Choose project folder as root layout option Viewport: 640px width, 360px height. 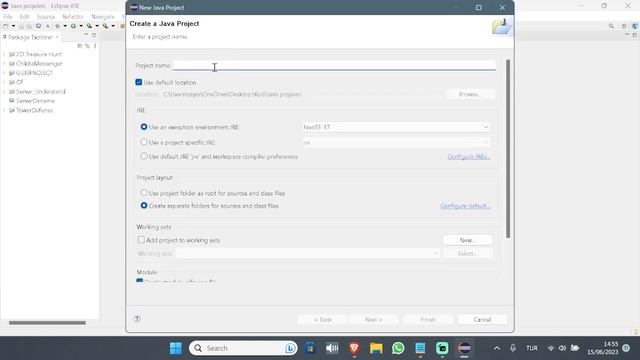(144, 193)
